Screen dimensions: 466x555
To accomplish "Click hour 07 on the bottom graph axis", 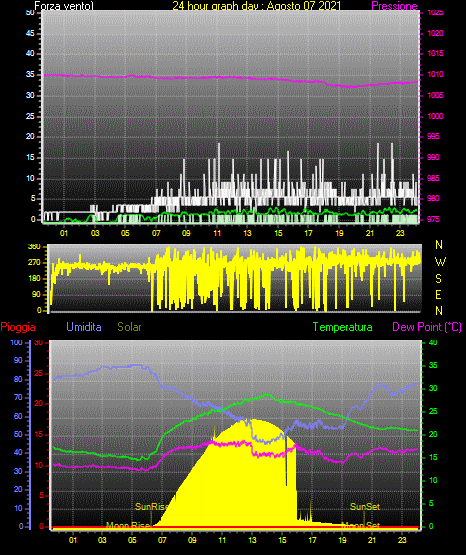I will pos(162,540).
